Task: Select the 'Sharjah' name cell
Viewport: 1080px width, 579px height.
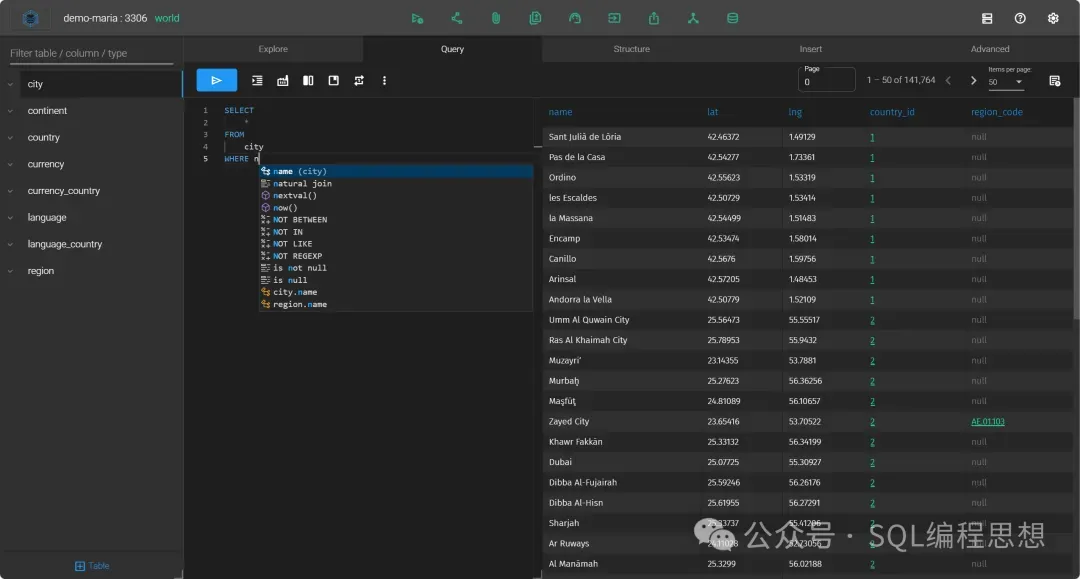Action: 564,523
